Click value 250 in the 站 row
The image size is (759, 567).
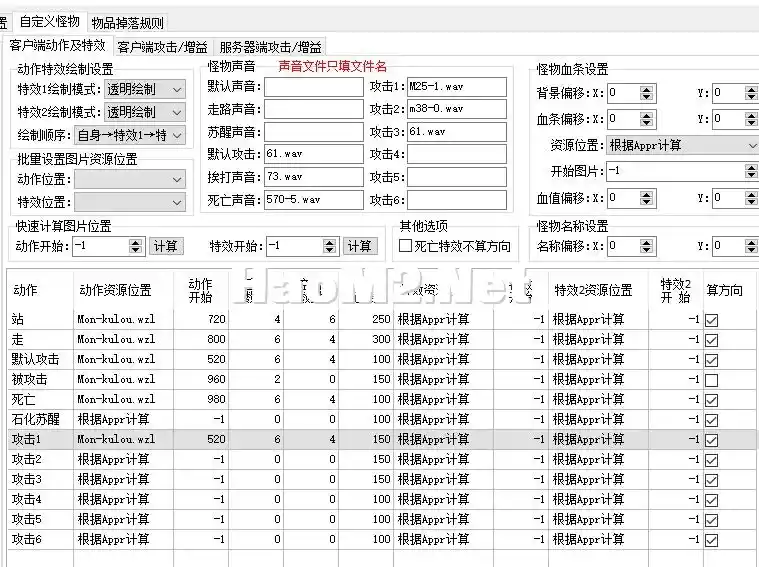(381, 320)
